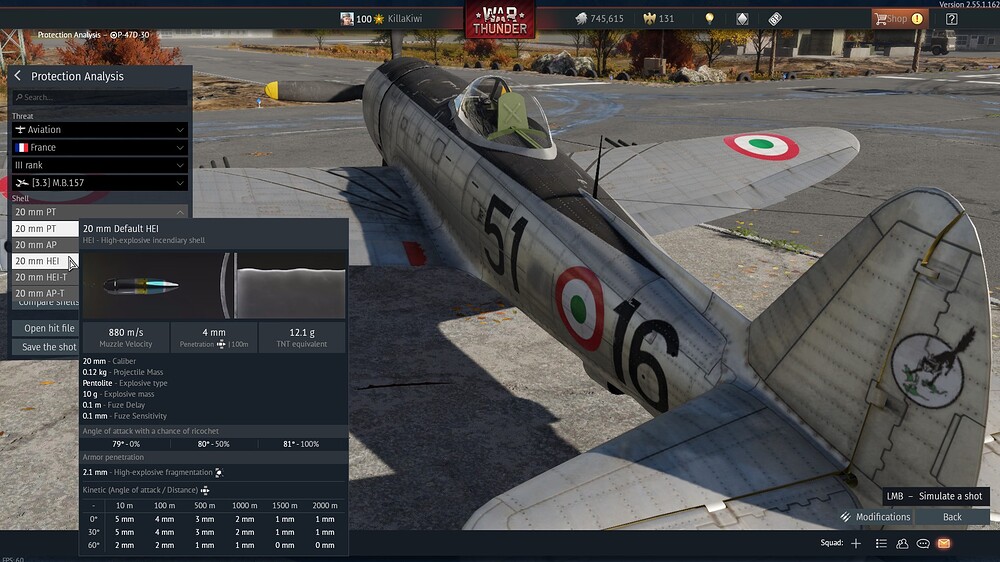Click the help question mark icon
The image size is (1000, 562).
pyautogui.click(x=952, y=19)
